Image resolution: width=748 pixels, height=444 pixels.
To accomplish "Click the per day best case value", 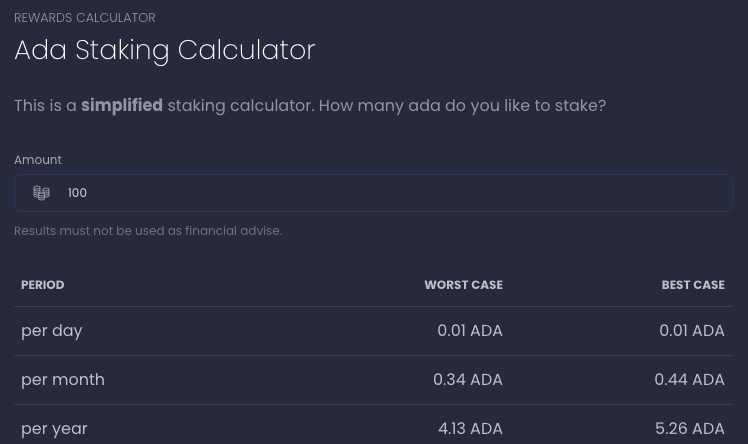I will tap(691, 331).
